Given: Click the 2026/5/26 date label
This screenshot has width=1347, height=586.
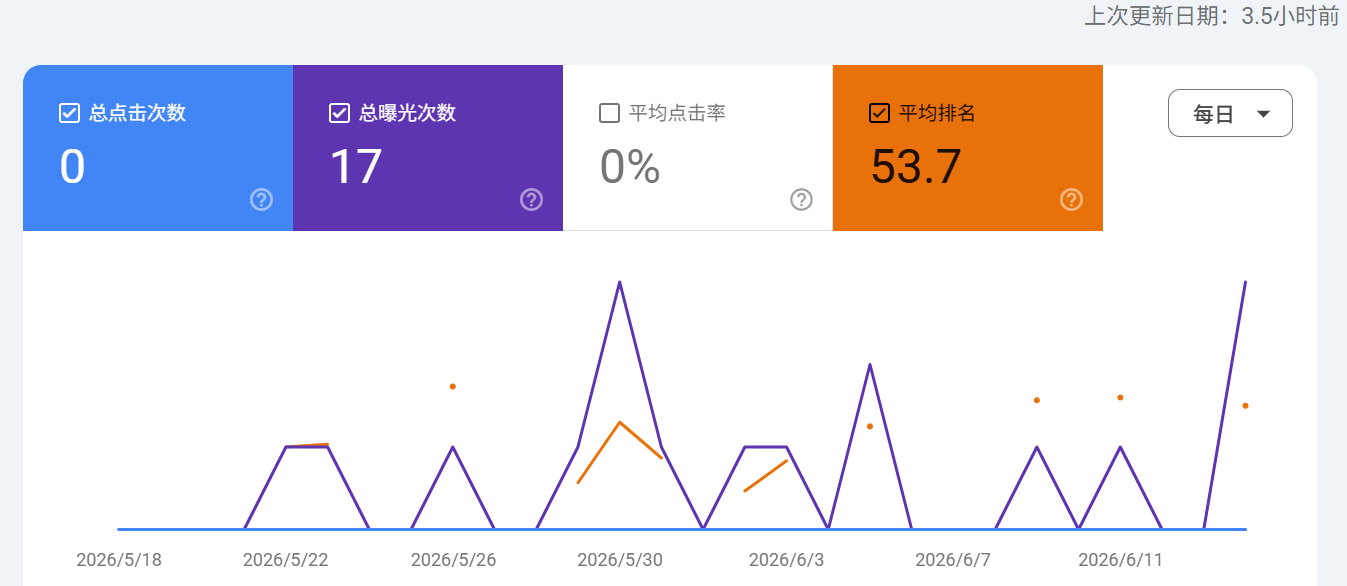Looking at the screenshot, I should point(453,559).
